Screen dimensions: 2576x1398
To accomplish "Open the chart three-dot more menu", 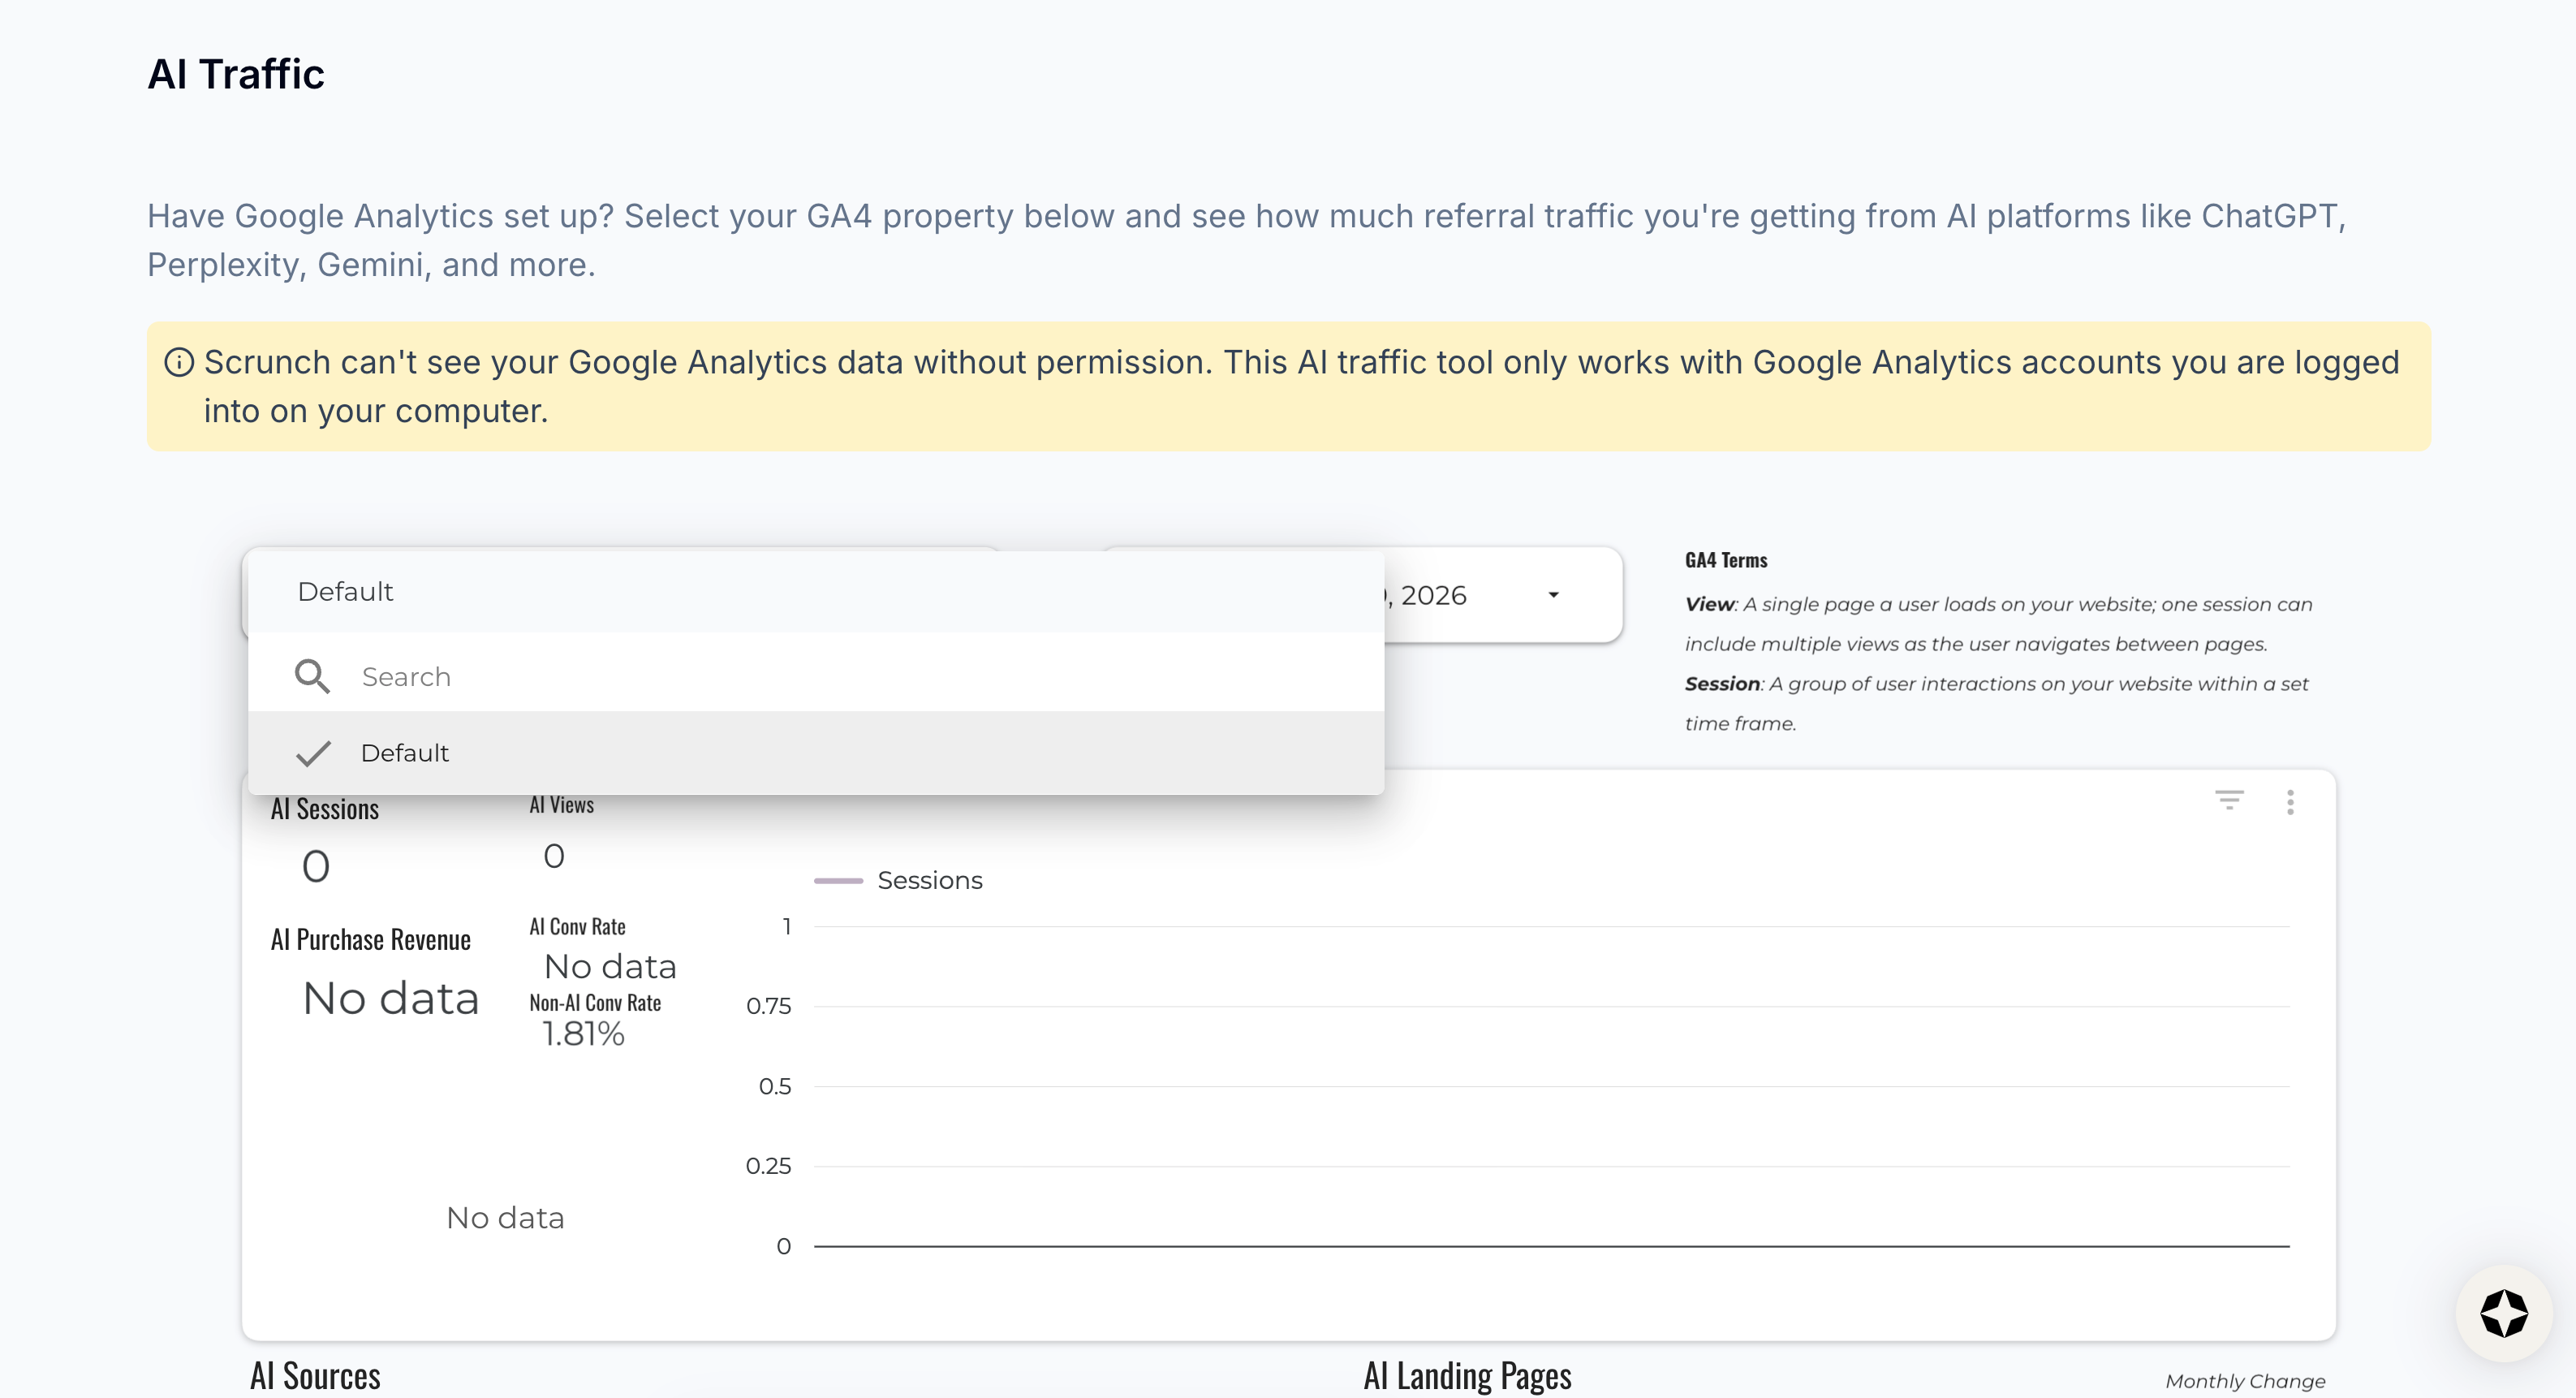I will pyautogui.click(x=2290, y=802).
